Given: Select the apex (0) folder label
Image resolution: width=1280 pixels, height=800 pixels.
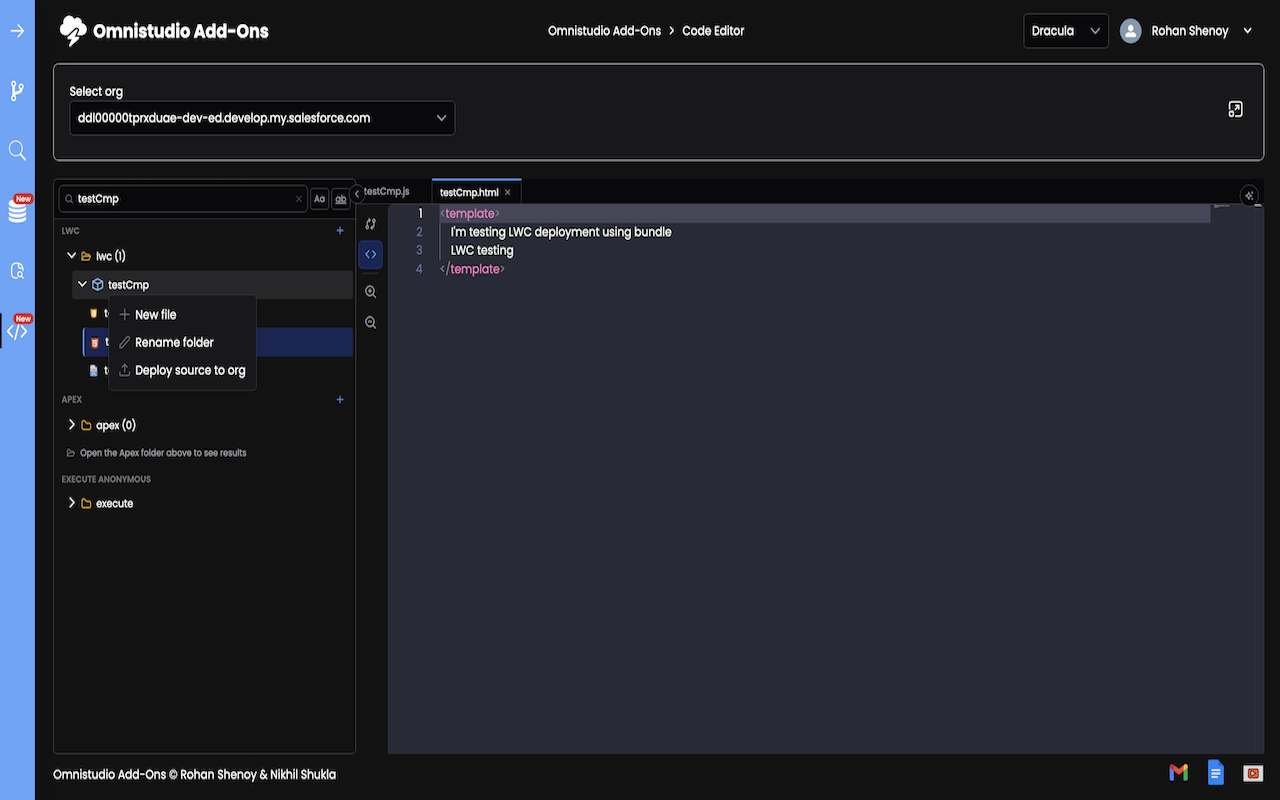Looking at the screenshot, I should [x=116, y=425].
